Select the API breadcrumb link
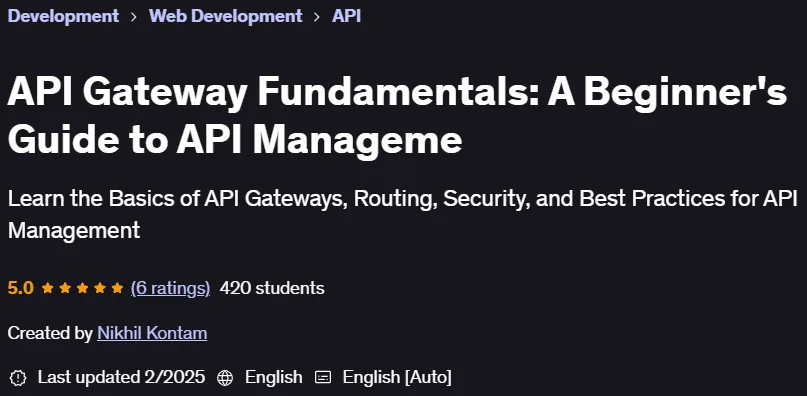The width and height of the screenshot is (807, 396). click(346, 16)
